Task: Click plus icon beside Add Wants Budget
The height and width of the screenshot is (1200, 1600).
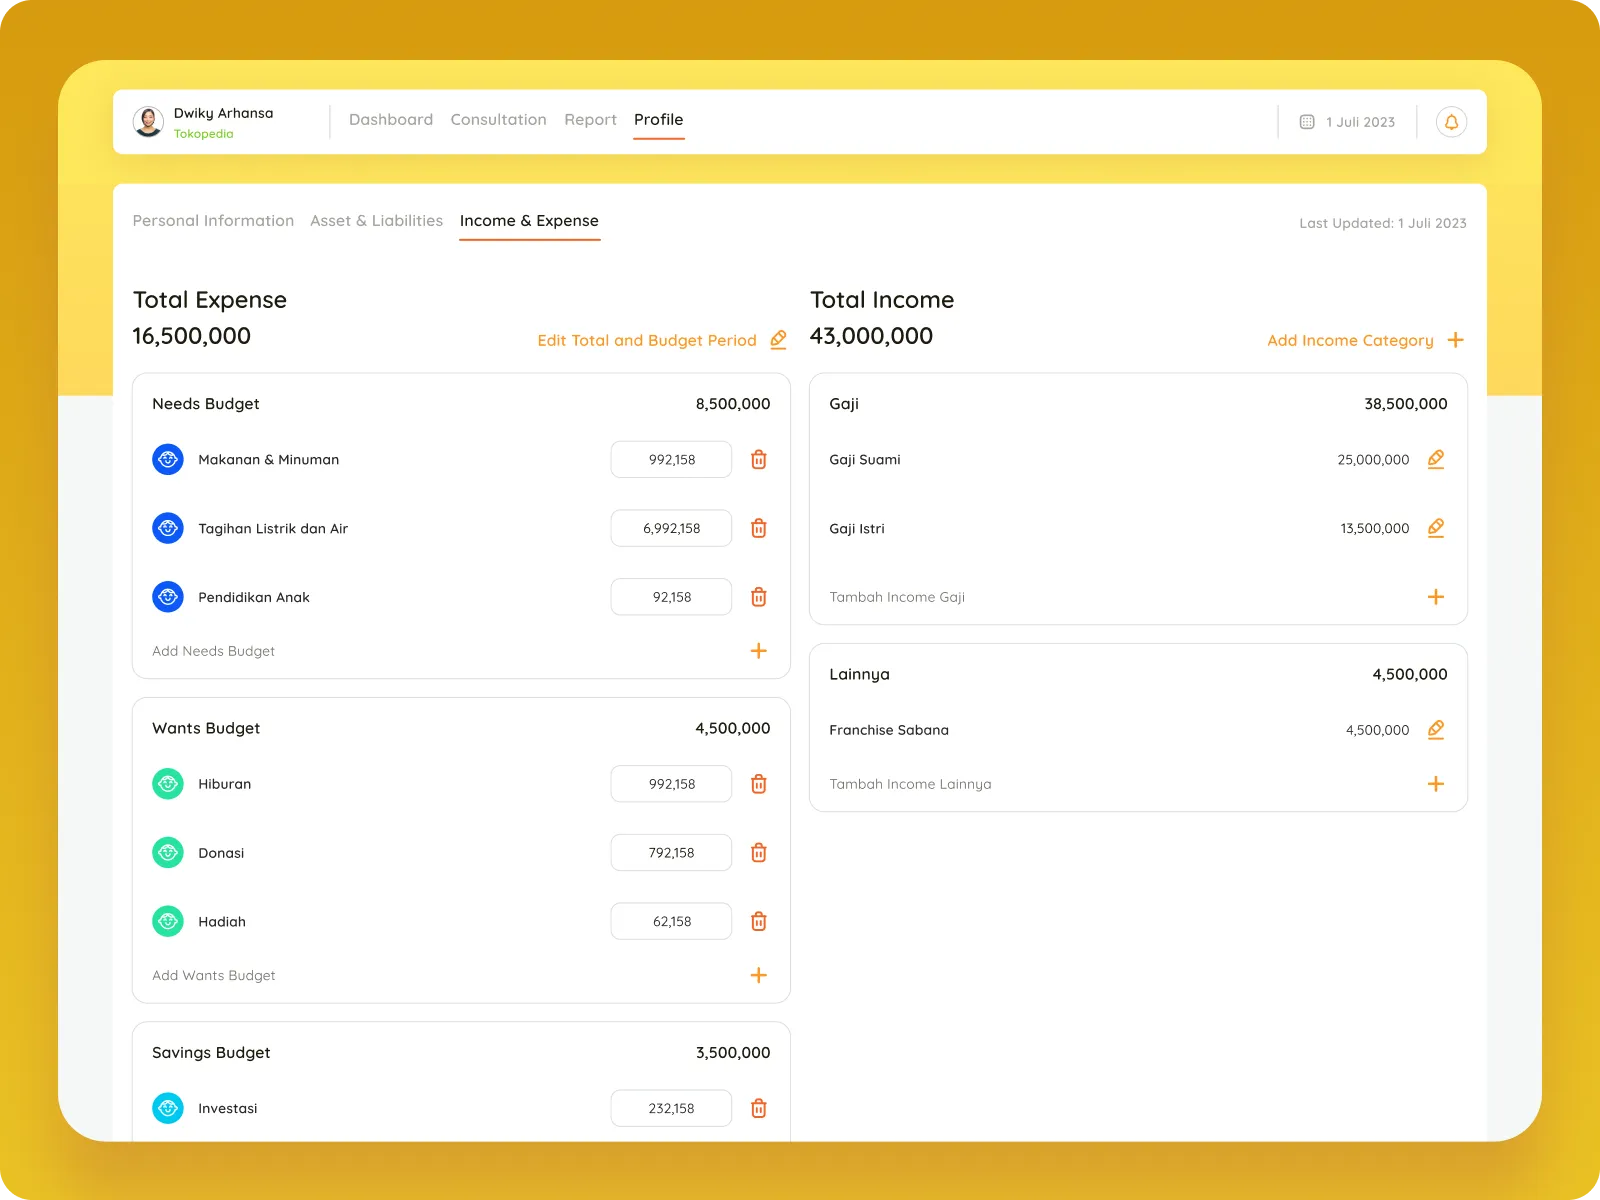Action: pos(759,975)
